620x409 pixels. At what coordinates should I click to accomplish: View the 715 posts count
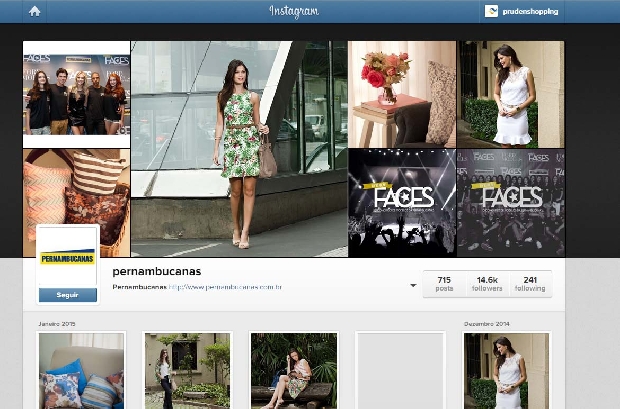(x=444, y=284)
